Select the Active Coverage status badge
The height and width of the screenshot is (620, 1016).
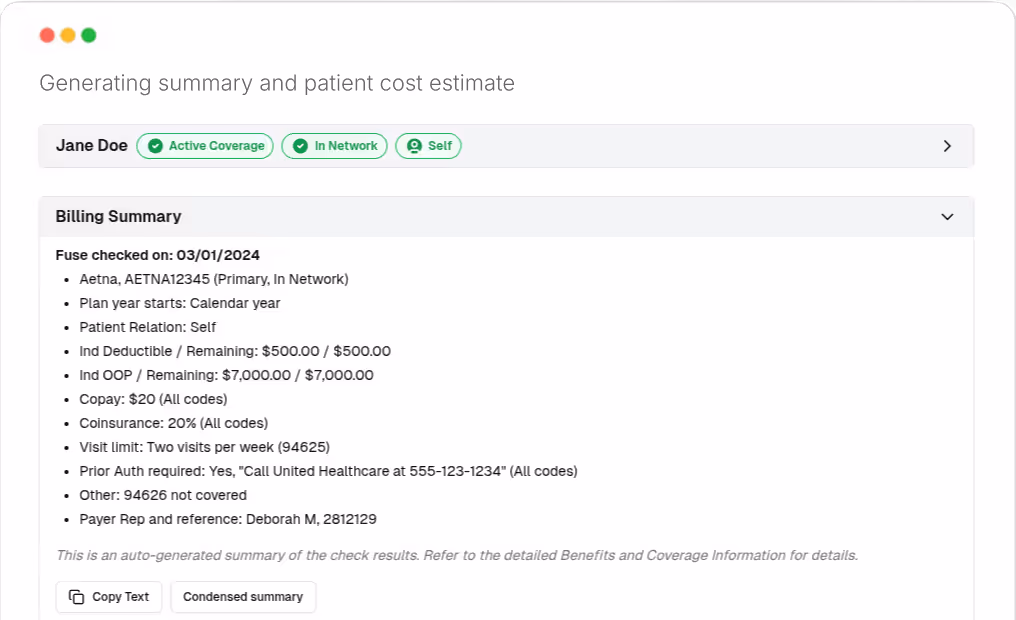204,145
